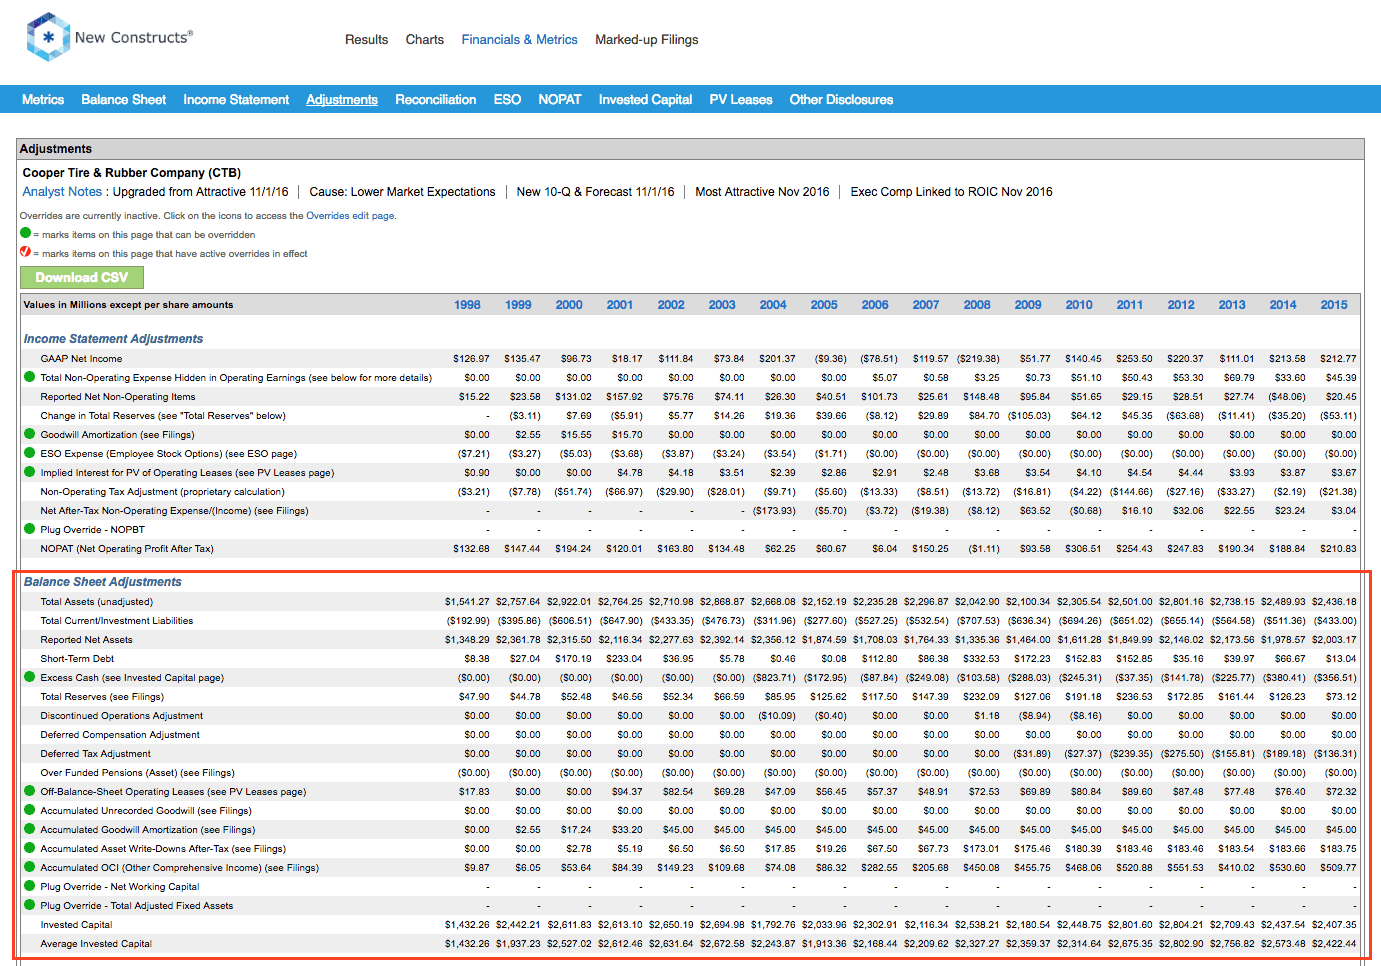Click the 2002 year column header

[671, 305]
